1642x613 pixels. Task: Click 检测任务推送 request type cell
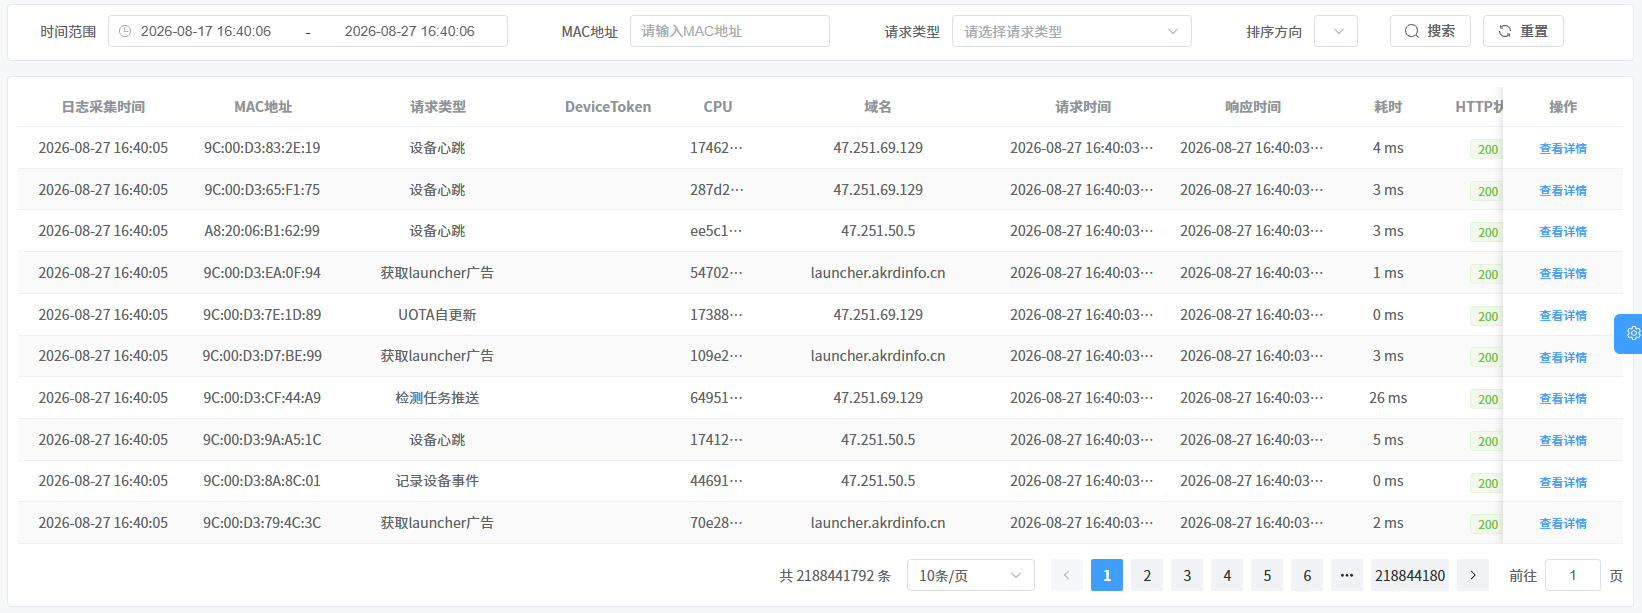(x=437, y=397)
